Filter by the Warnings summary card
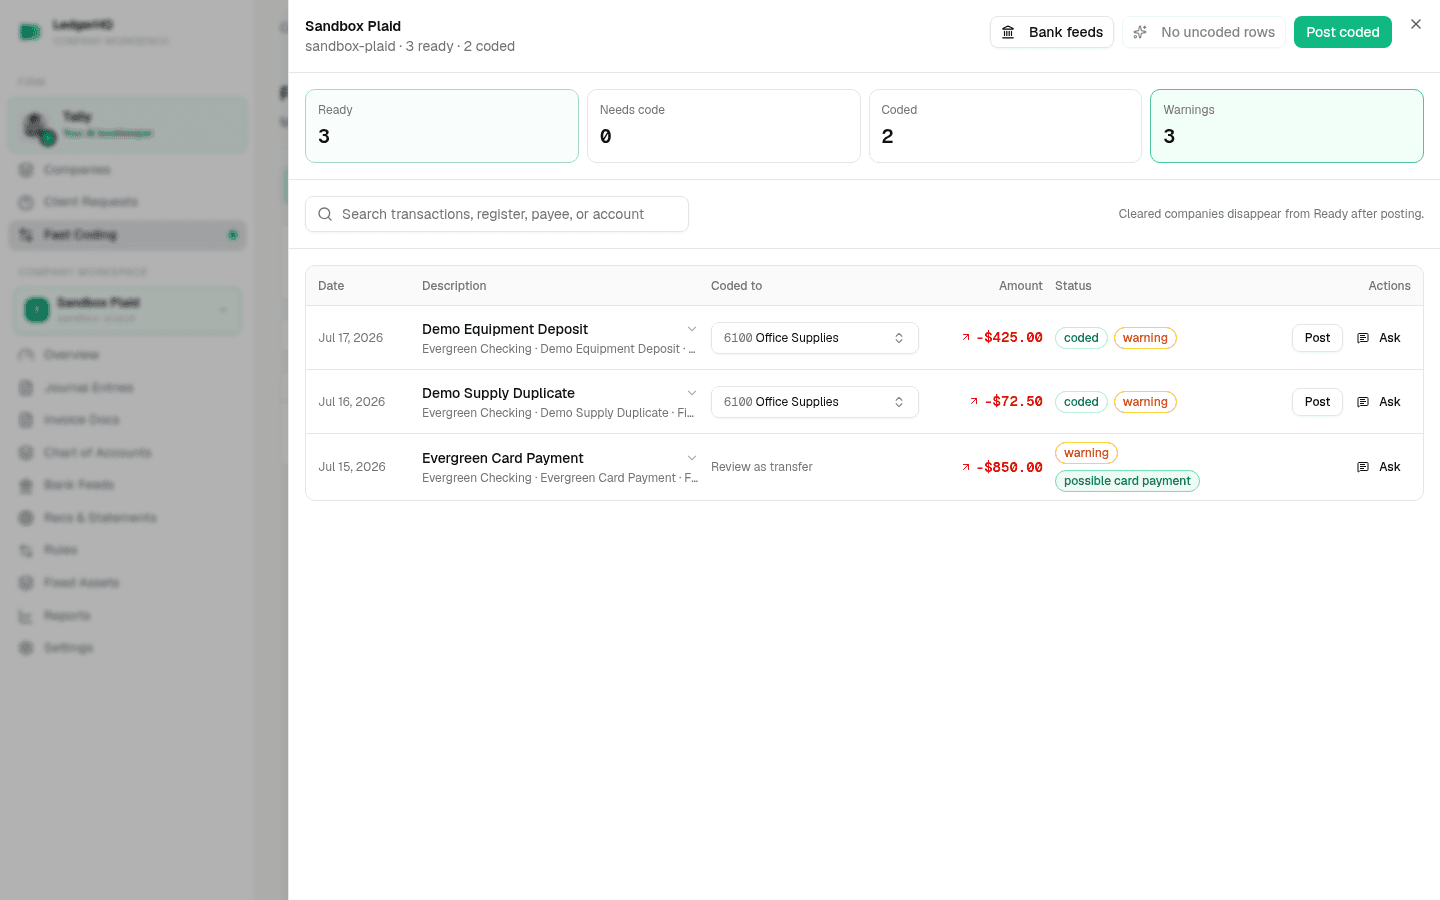 (1287, 126)
